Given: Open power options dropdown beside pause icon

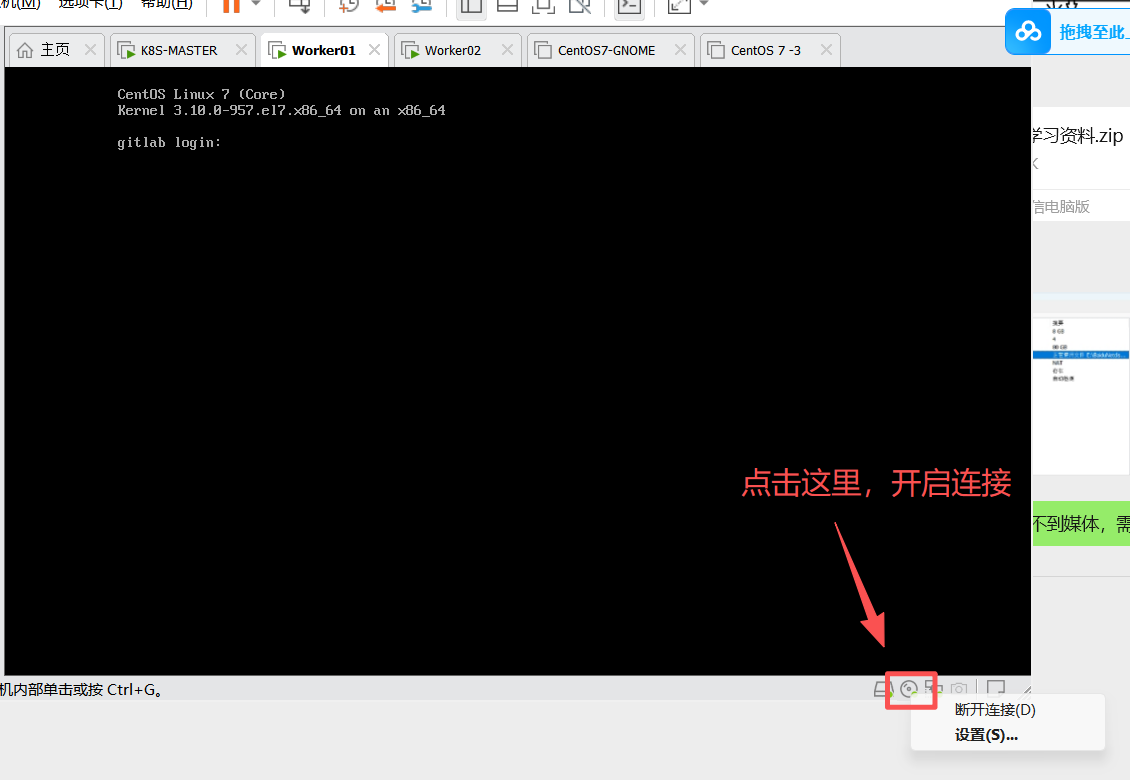Looking at the screenshot, I should click(256, 4).
